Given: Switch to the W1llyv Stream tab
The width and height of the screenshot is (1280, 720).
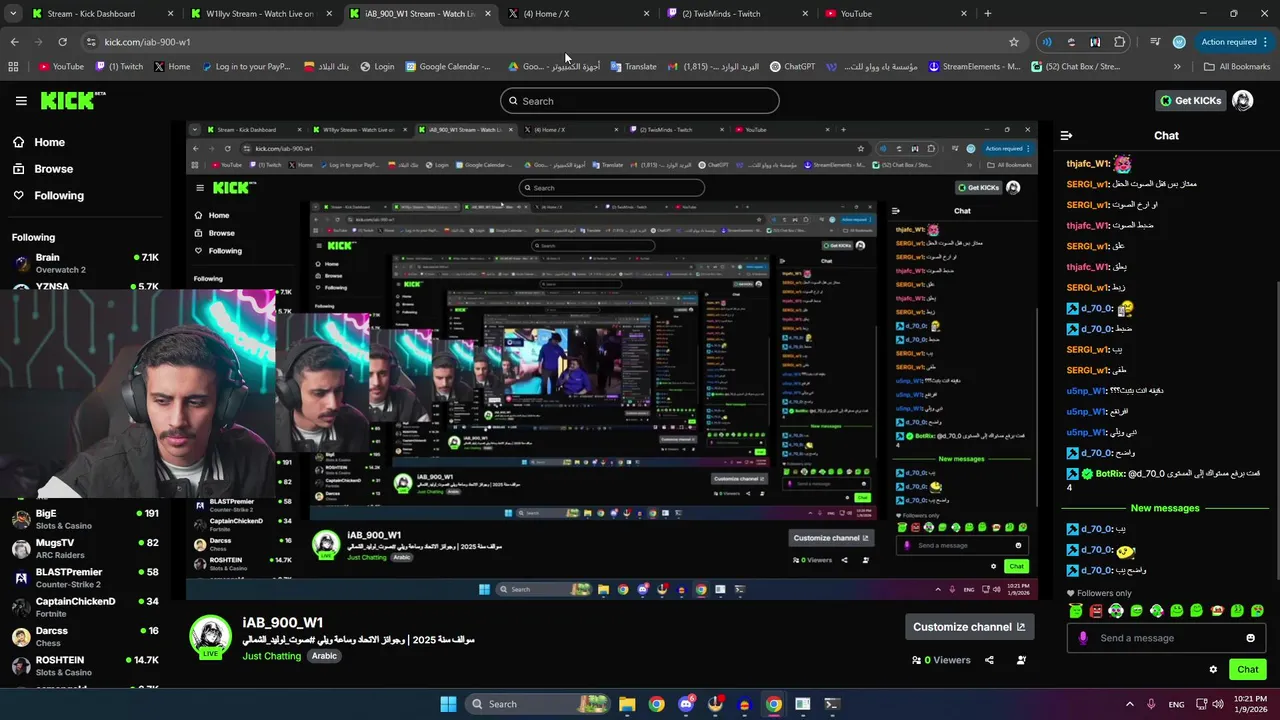Looking at the screenshot, I should pyautogui.click(x=259, y=14).
